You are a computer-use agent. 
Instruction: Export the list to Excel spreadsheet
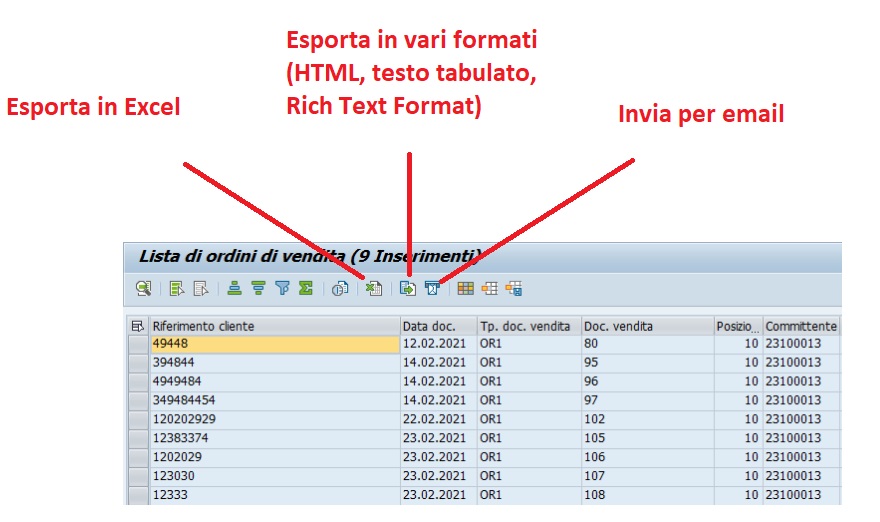(374, 289)
